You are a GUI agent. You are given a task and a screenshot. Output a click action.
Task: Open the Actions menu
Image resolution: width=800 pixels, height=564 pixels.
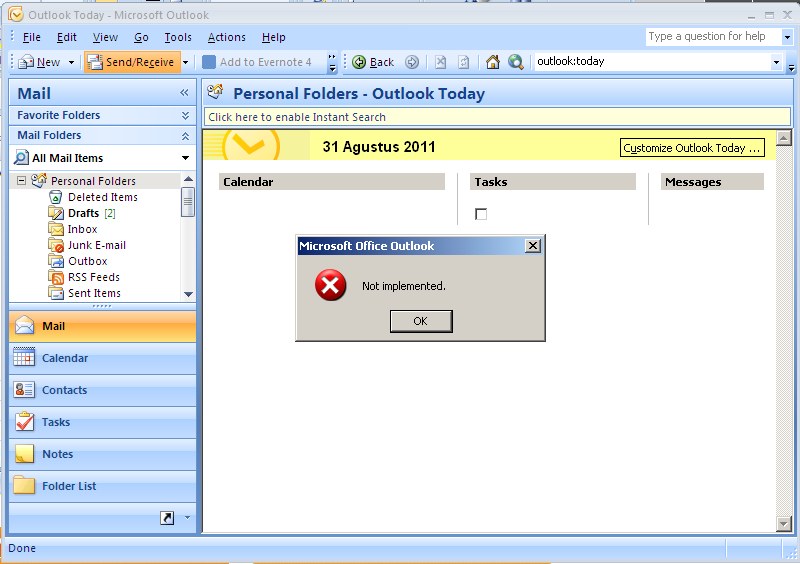(x=226, y=37)
